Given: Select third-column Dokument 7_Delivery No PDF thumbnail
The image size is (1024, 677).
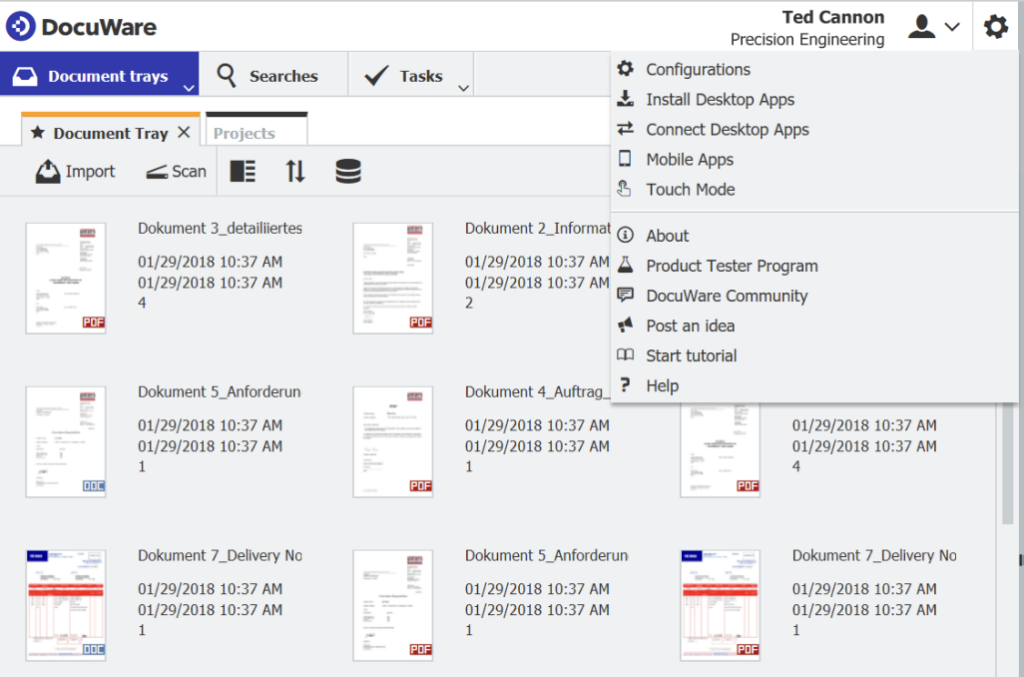Looking at the screenshot, I should [720, 605].
